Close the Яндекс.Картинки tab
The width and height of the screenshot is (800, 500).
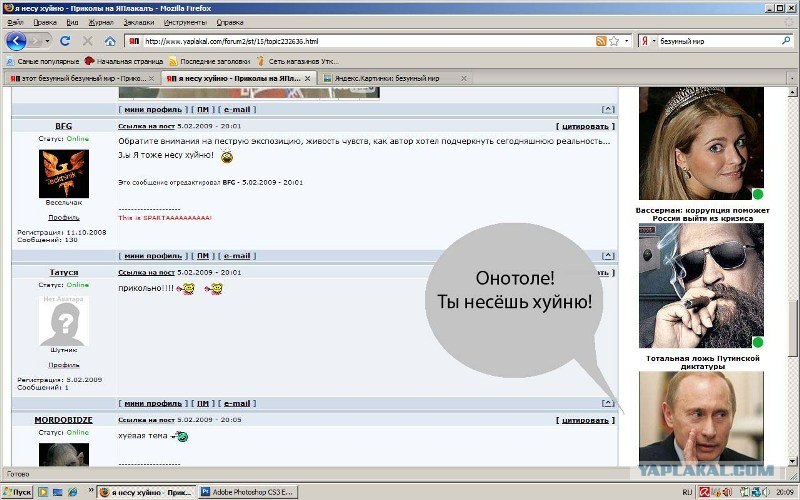(464, 78)
